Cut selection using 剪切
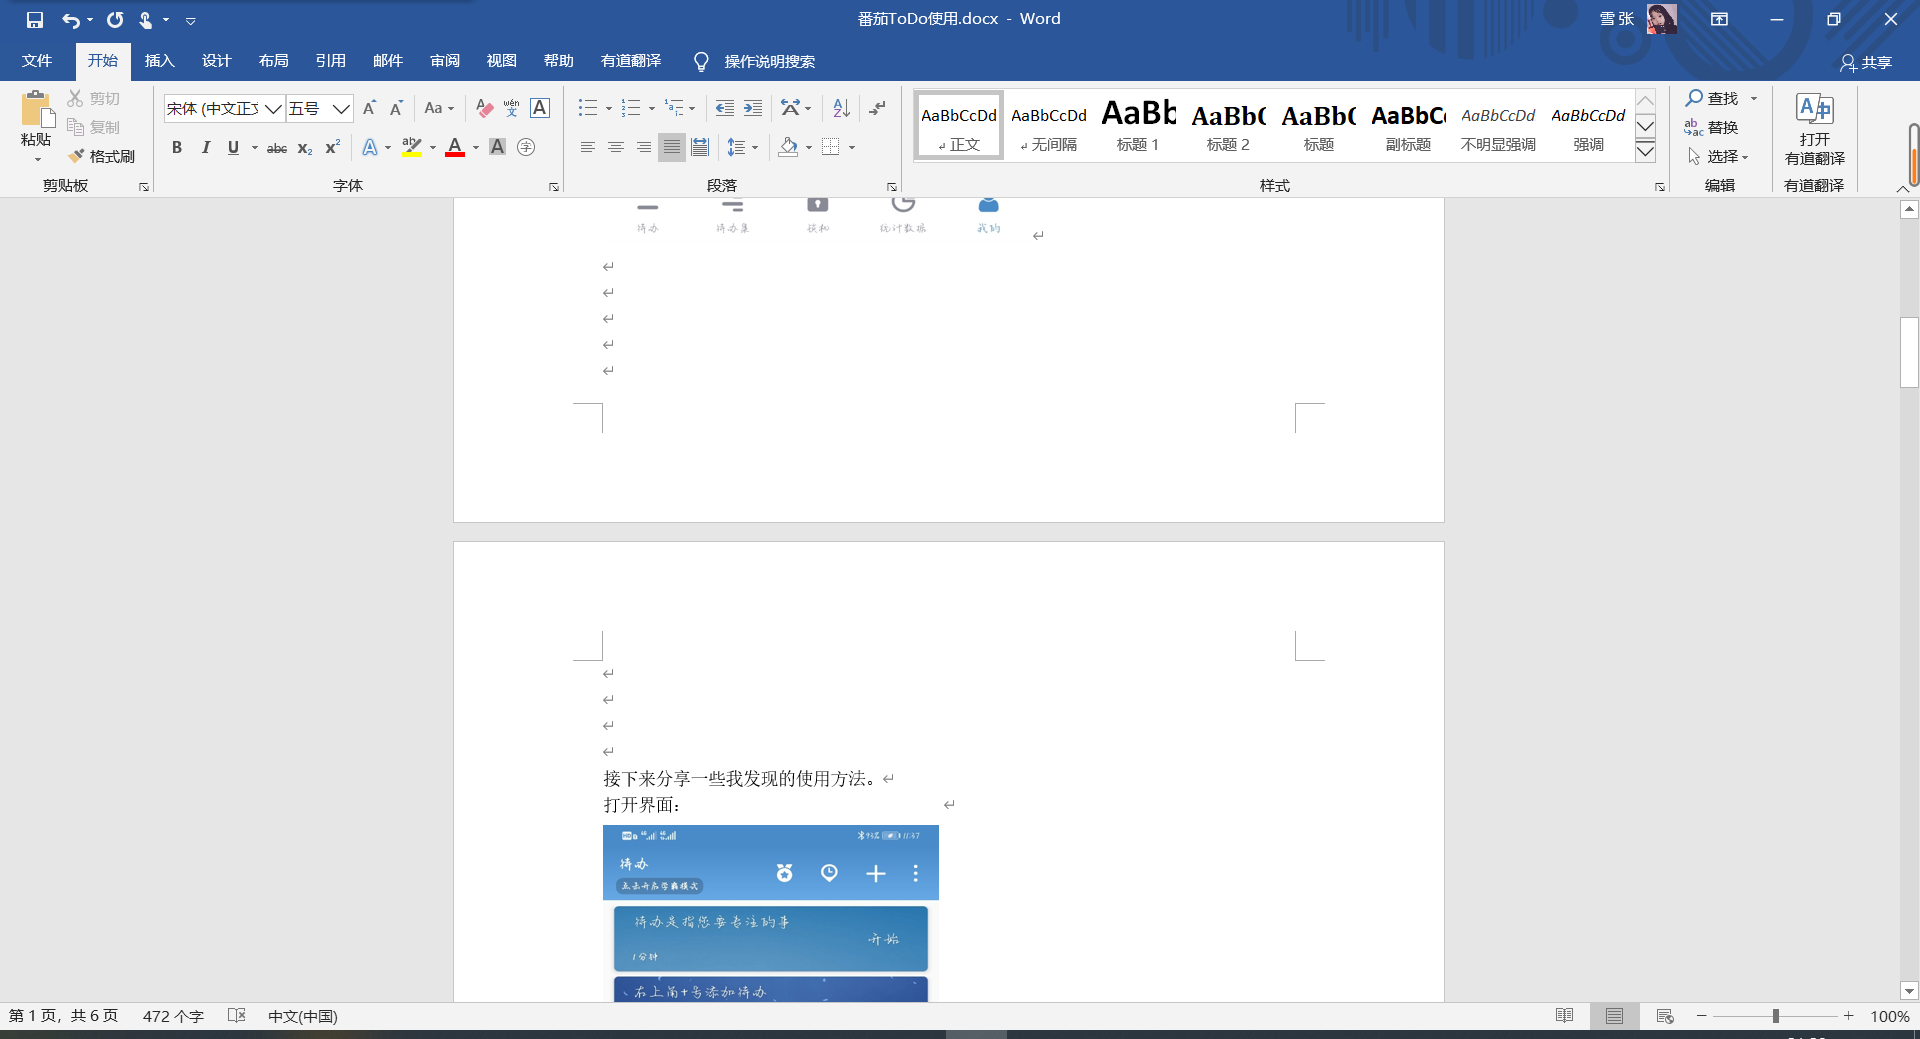 pyautogui.click(x=94, y=98)
